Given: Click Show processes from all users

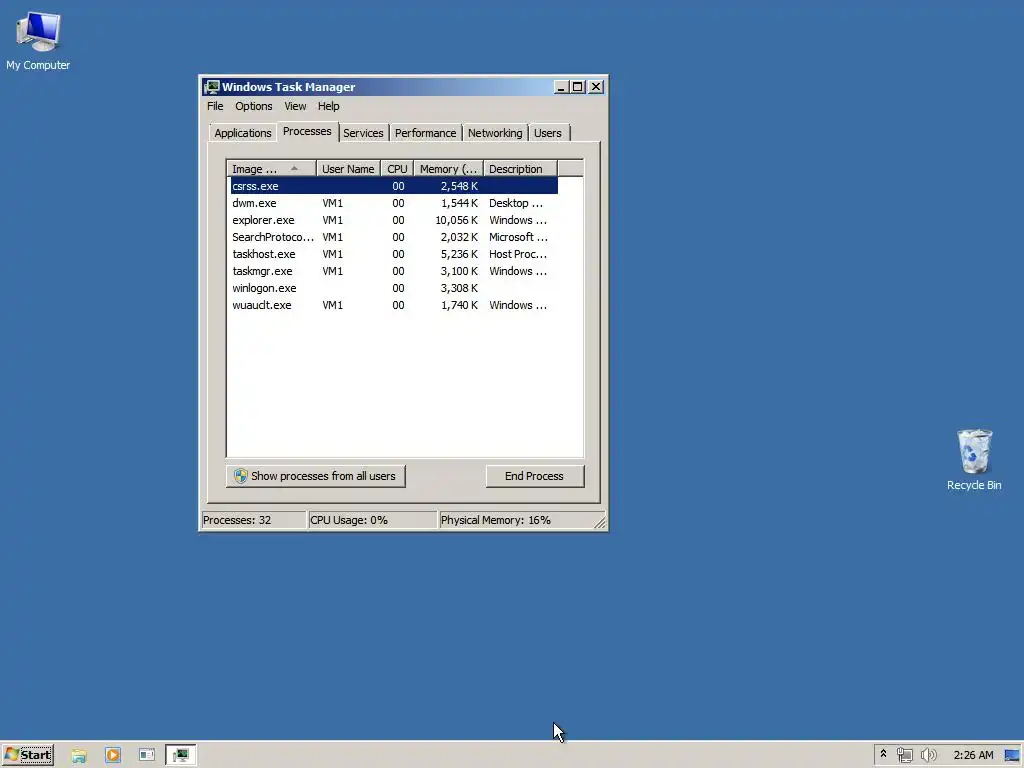Looking at the screenshot, I should click(x=315, y=476).
